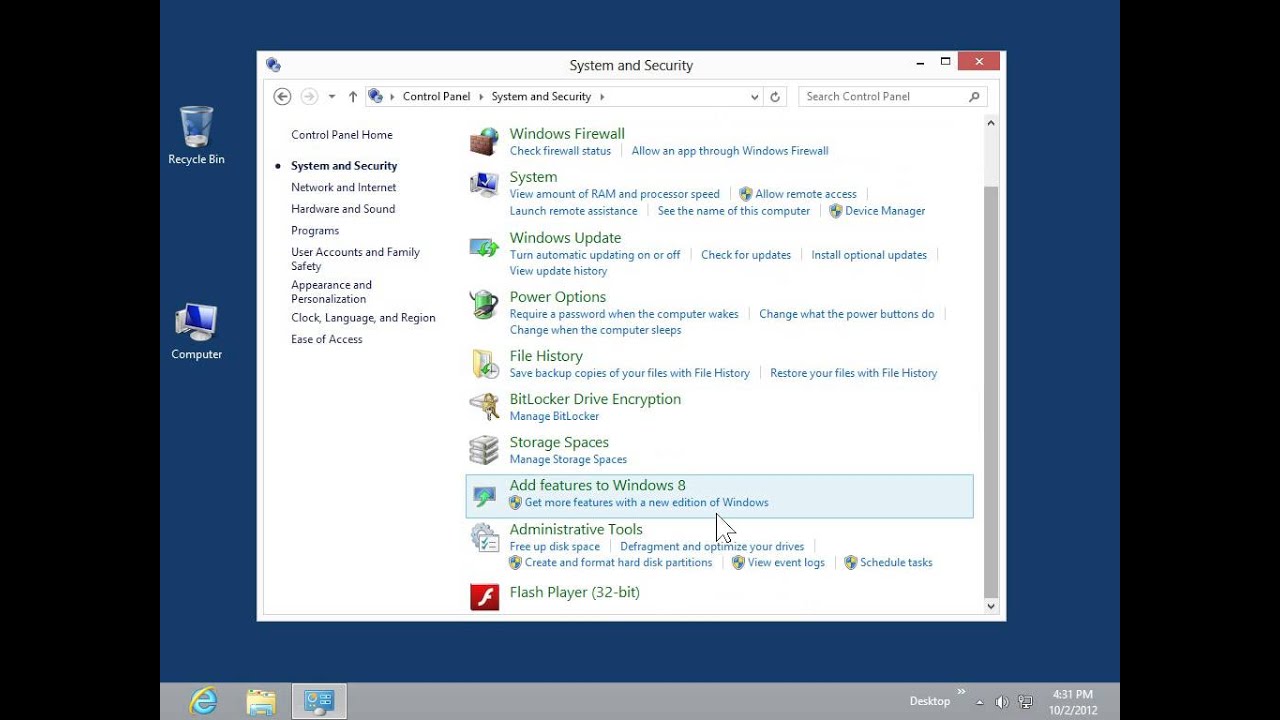Open the Storage Spaces drives icon
This screenshot has width=1280, height=720.
(x=484, y=450)
